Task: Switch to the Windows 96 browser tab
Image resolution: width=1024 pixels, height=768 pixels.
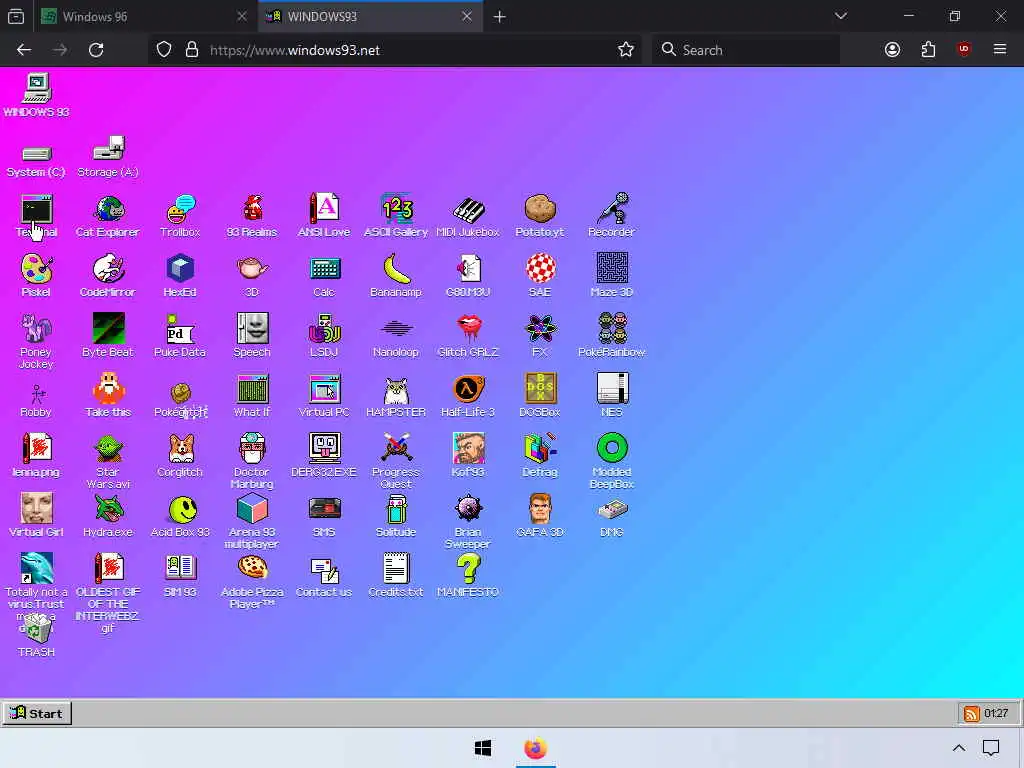Action: pyautogui.click(x=146, y=16)
